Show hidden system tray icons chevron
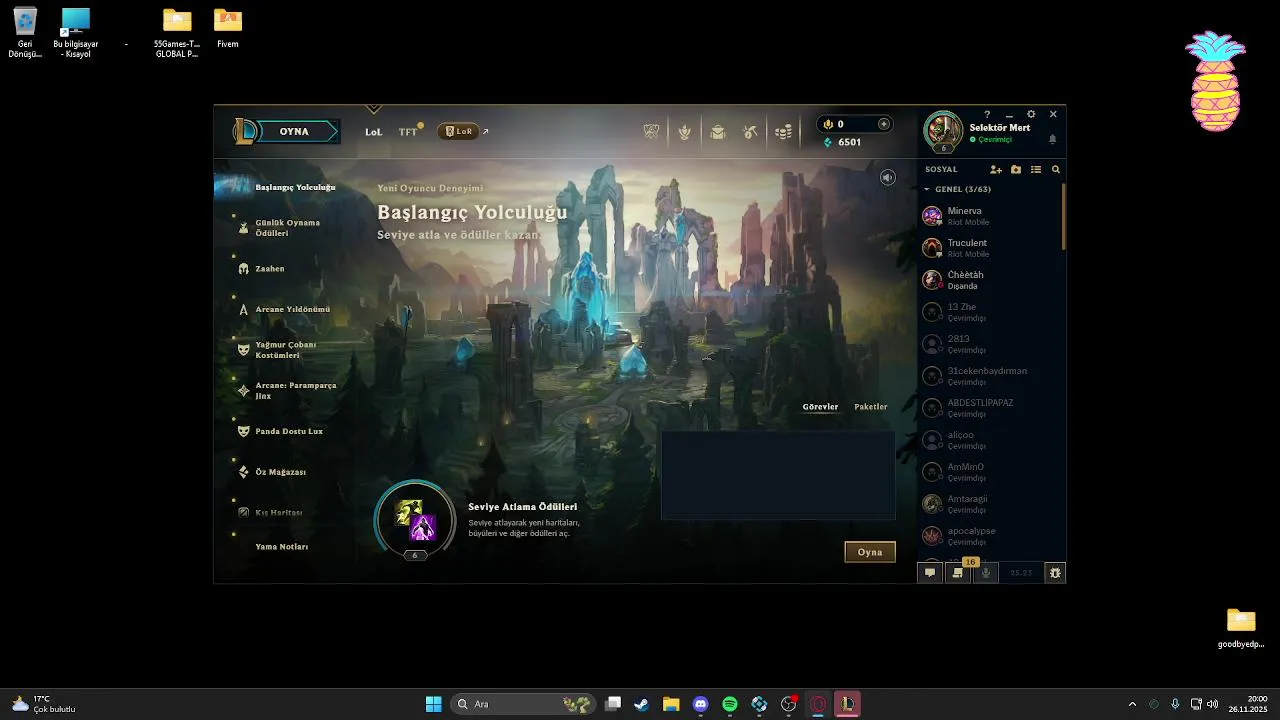 click(1132, 704)
